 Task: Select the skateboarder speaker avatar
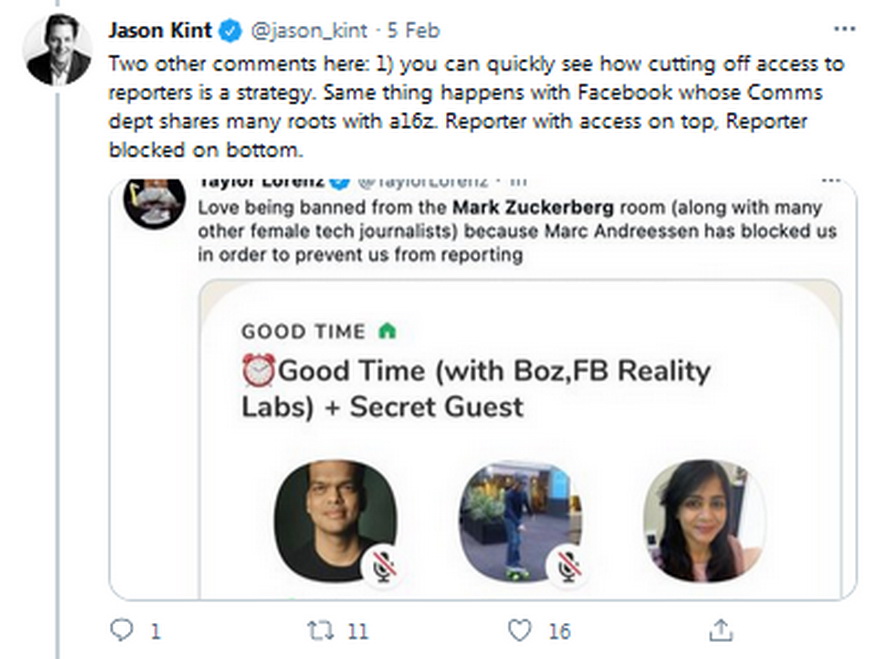514,519
